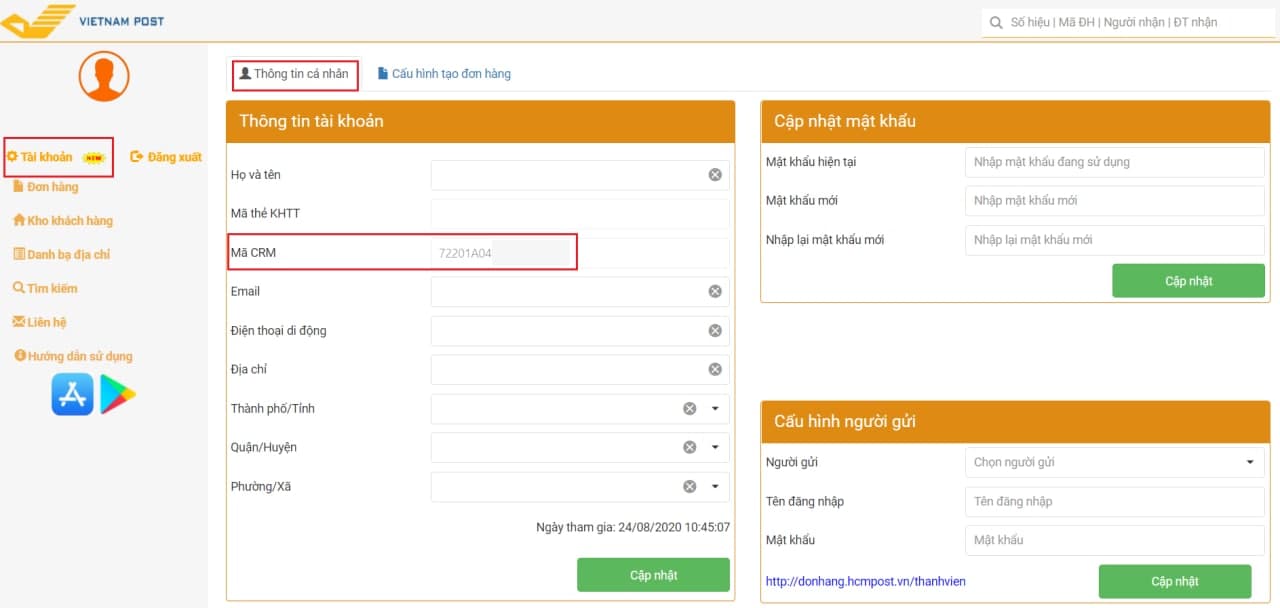
Task: Focus the Mật khẩu hiện tại field
Action: tap(1115, 162)
